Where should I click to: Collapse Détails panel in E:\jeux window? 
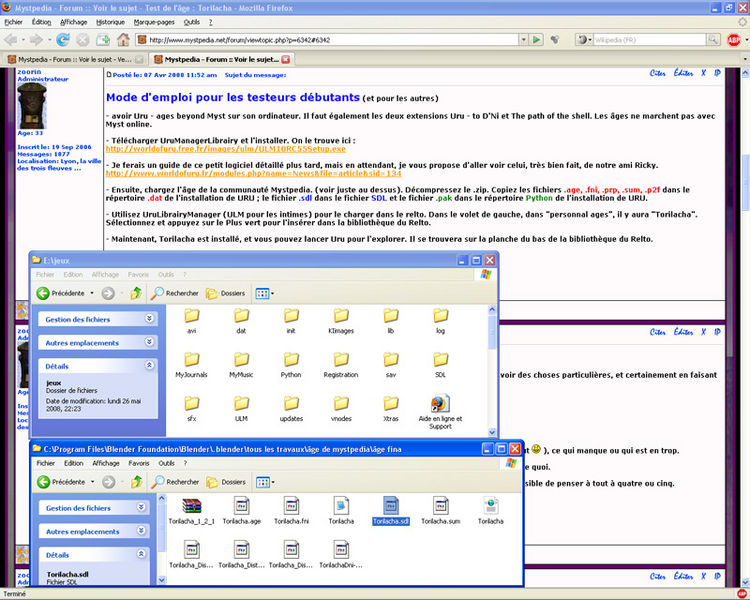(149, 365)
